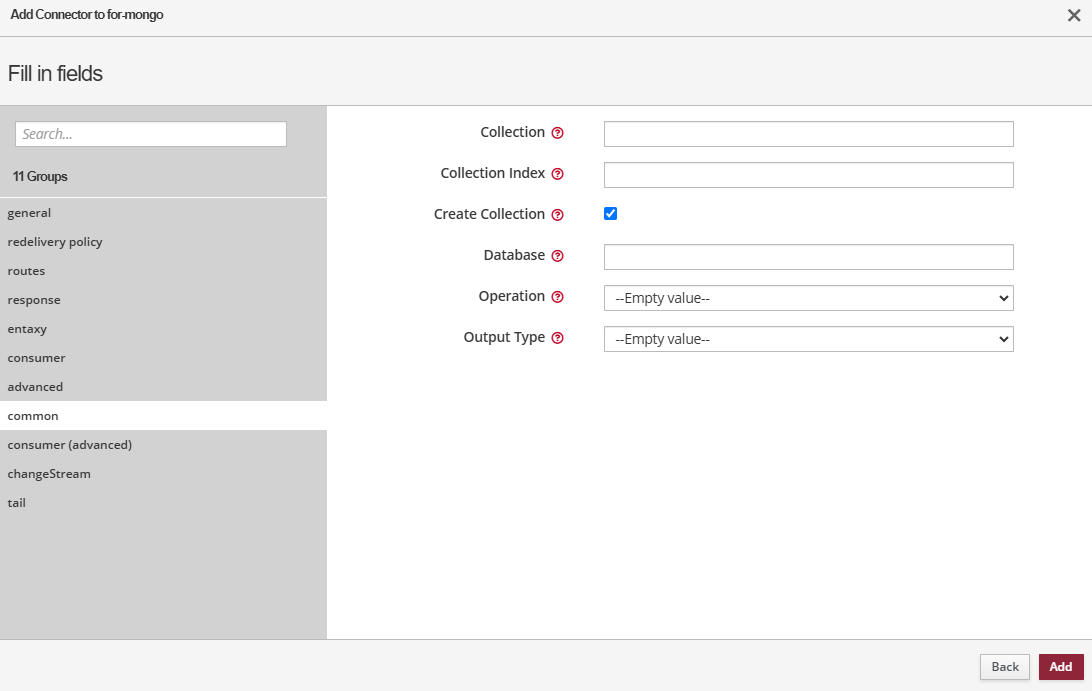This screenshot has height=691, width=1092.
Task: Show help tooltip for Database field
Action: pyautogui.click(x=558, y=256)
